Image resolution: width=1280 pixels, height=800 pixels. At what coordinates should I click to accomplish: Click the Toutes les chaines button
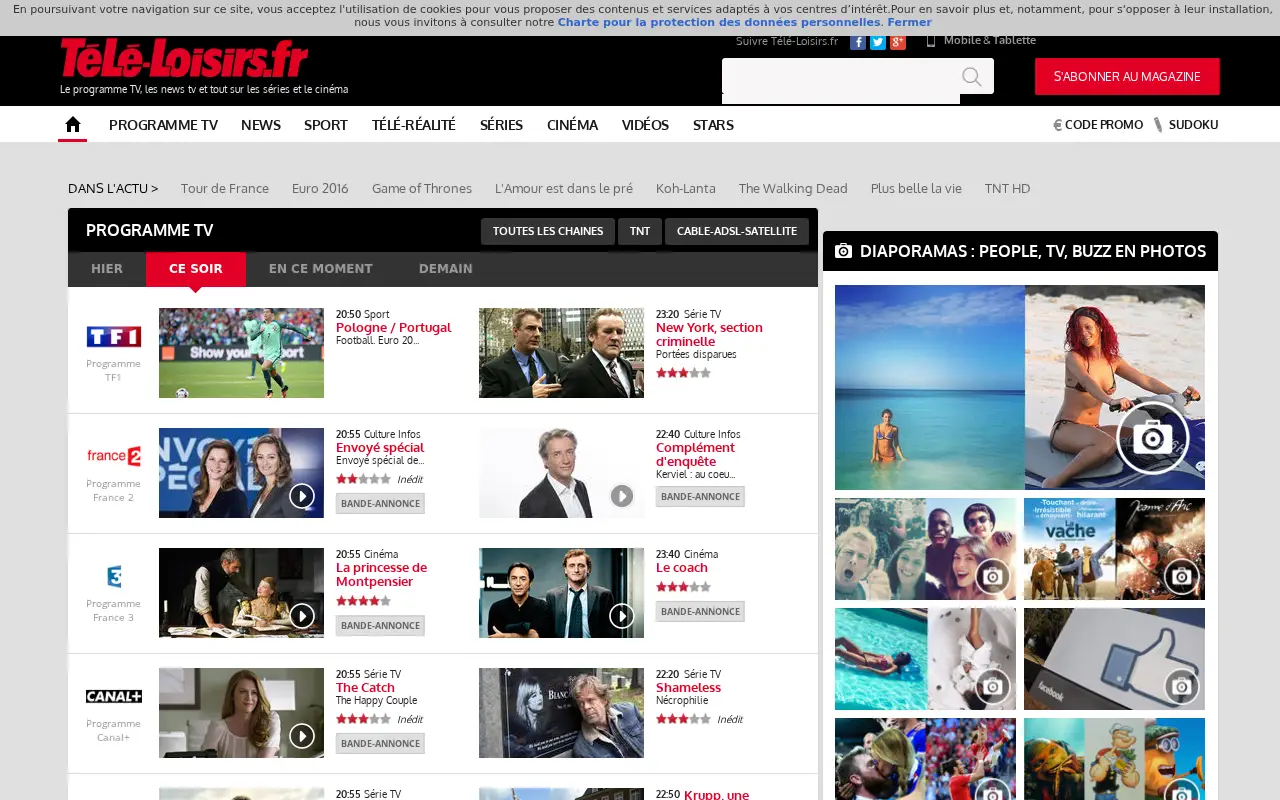tap(548, 231)
